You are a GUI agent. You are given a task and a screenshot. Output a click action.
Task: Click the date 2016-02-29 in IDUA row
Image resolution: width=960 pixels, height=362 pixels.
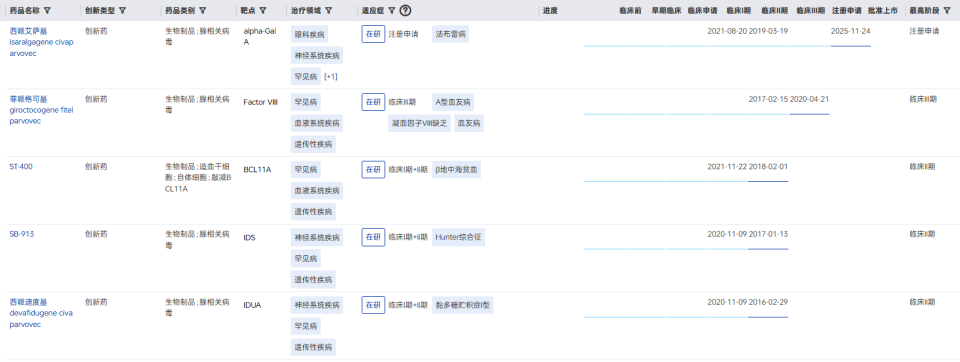[x=768, y=301]
